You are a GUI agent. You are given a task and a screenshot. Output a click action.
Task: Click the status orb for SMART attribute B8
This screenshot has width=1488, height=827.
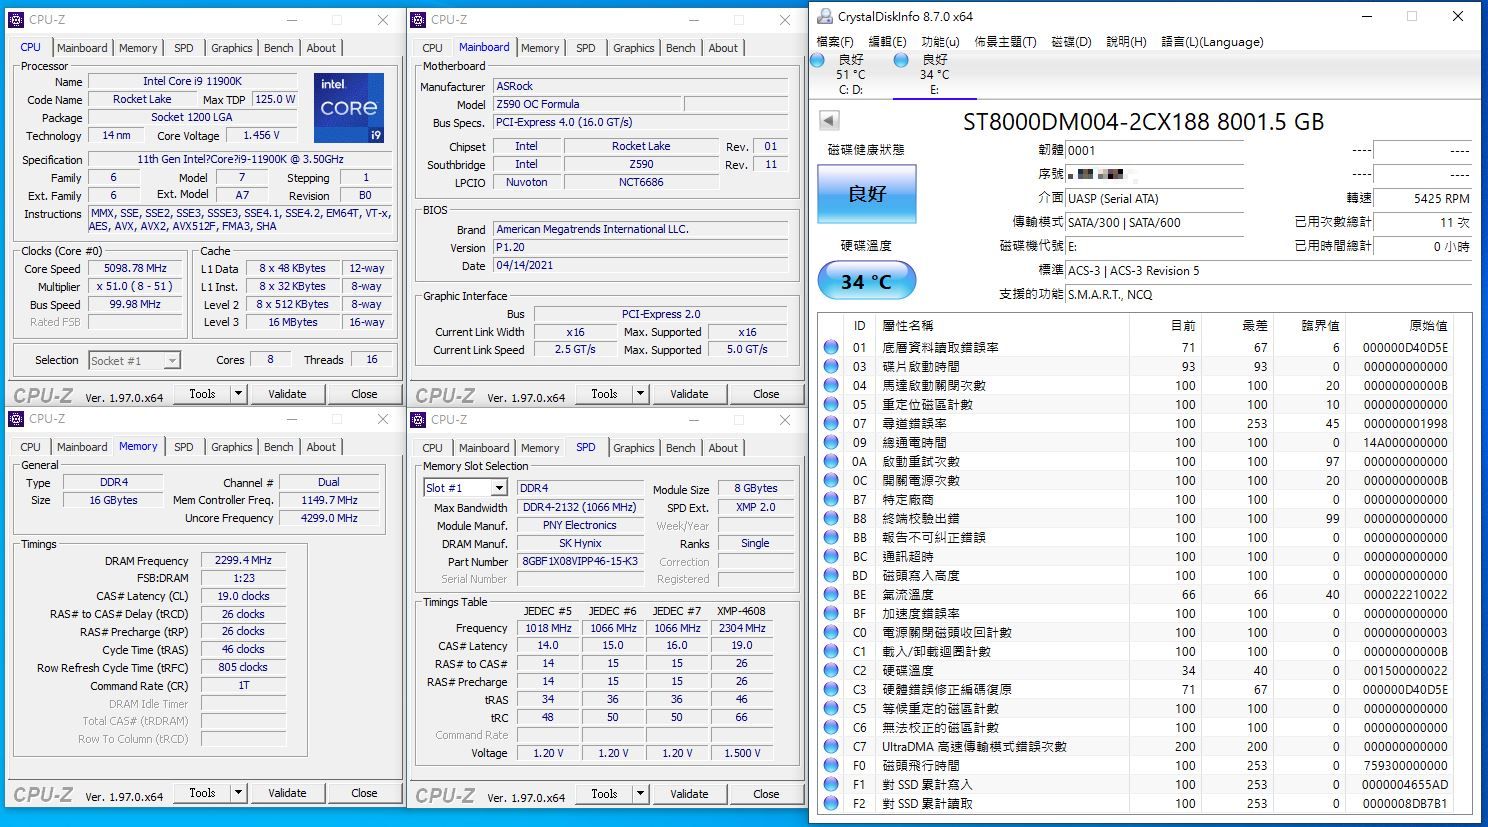(831, 518)
